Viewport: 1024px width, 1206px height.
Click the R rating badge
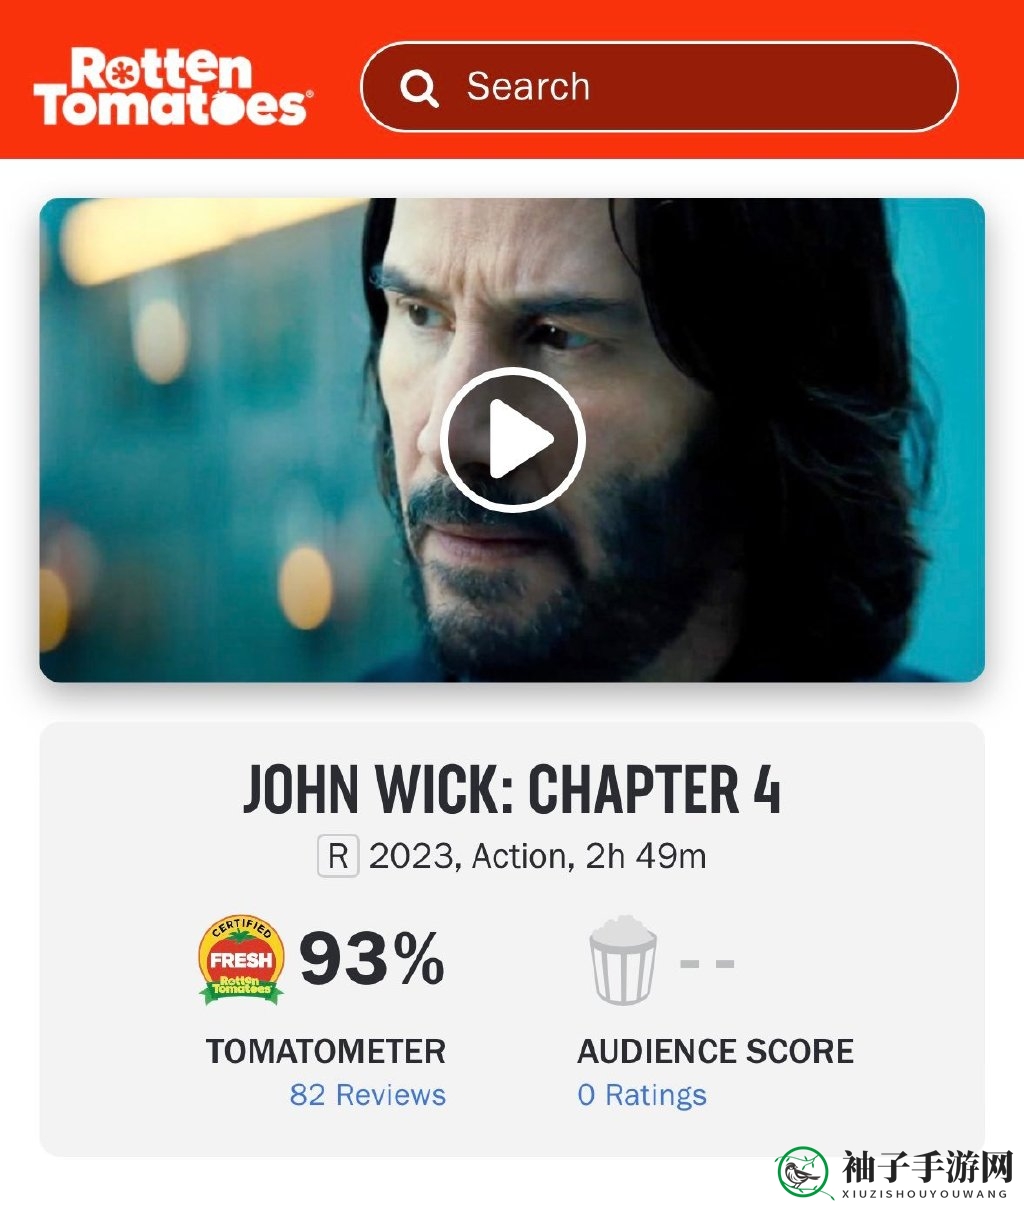coord(338,857)
